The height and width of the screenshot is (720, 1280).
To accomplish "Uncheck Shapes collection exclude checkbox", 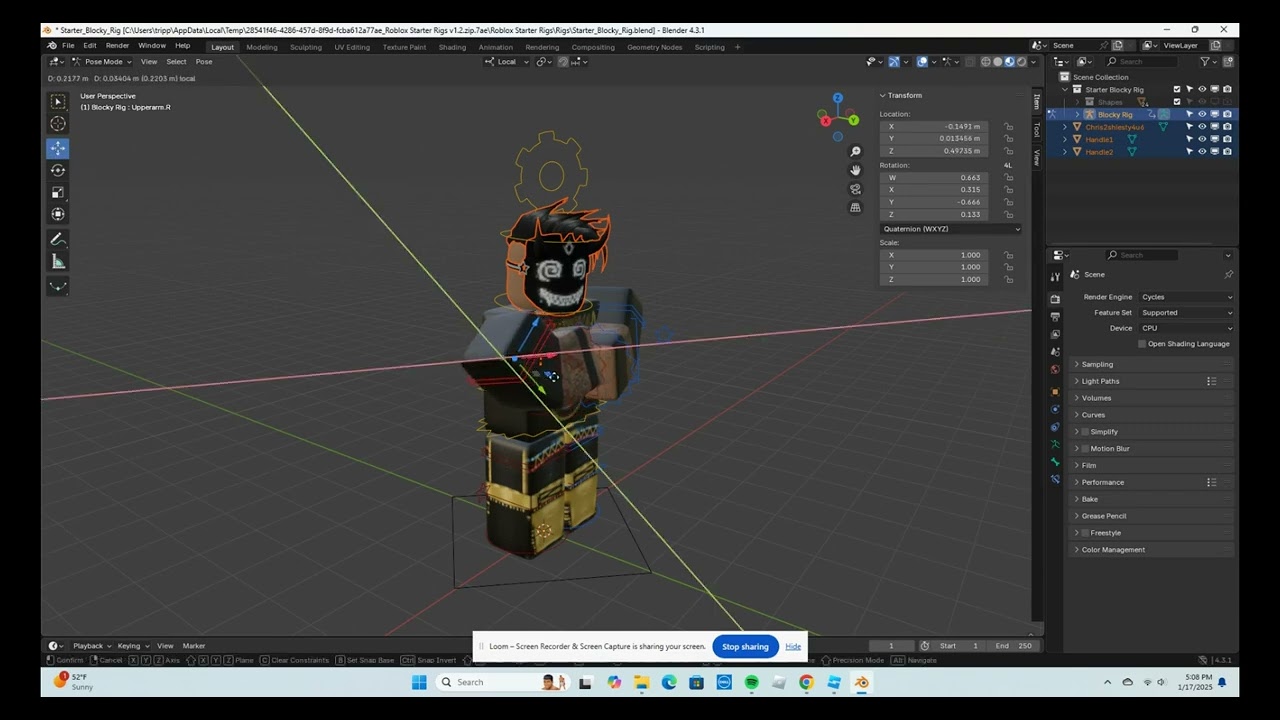I will click(1177, 102).
